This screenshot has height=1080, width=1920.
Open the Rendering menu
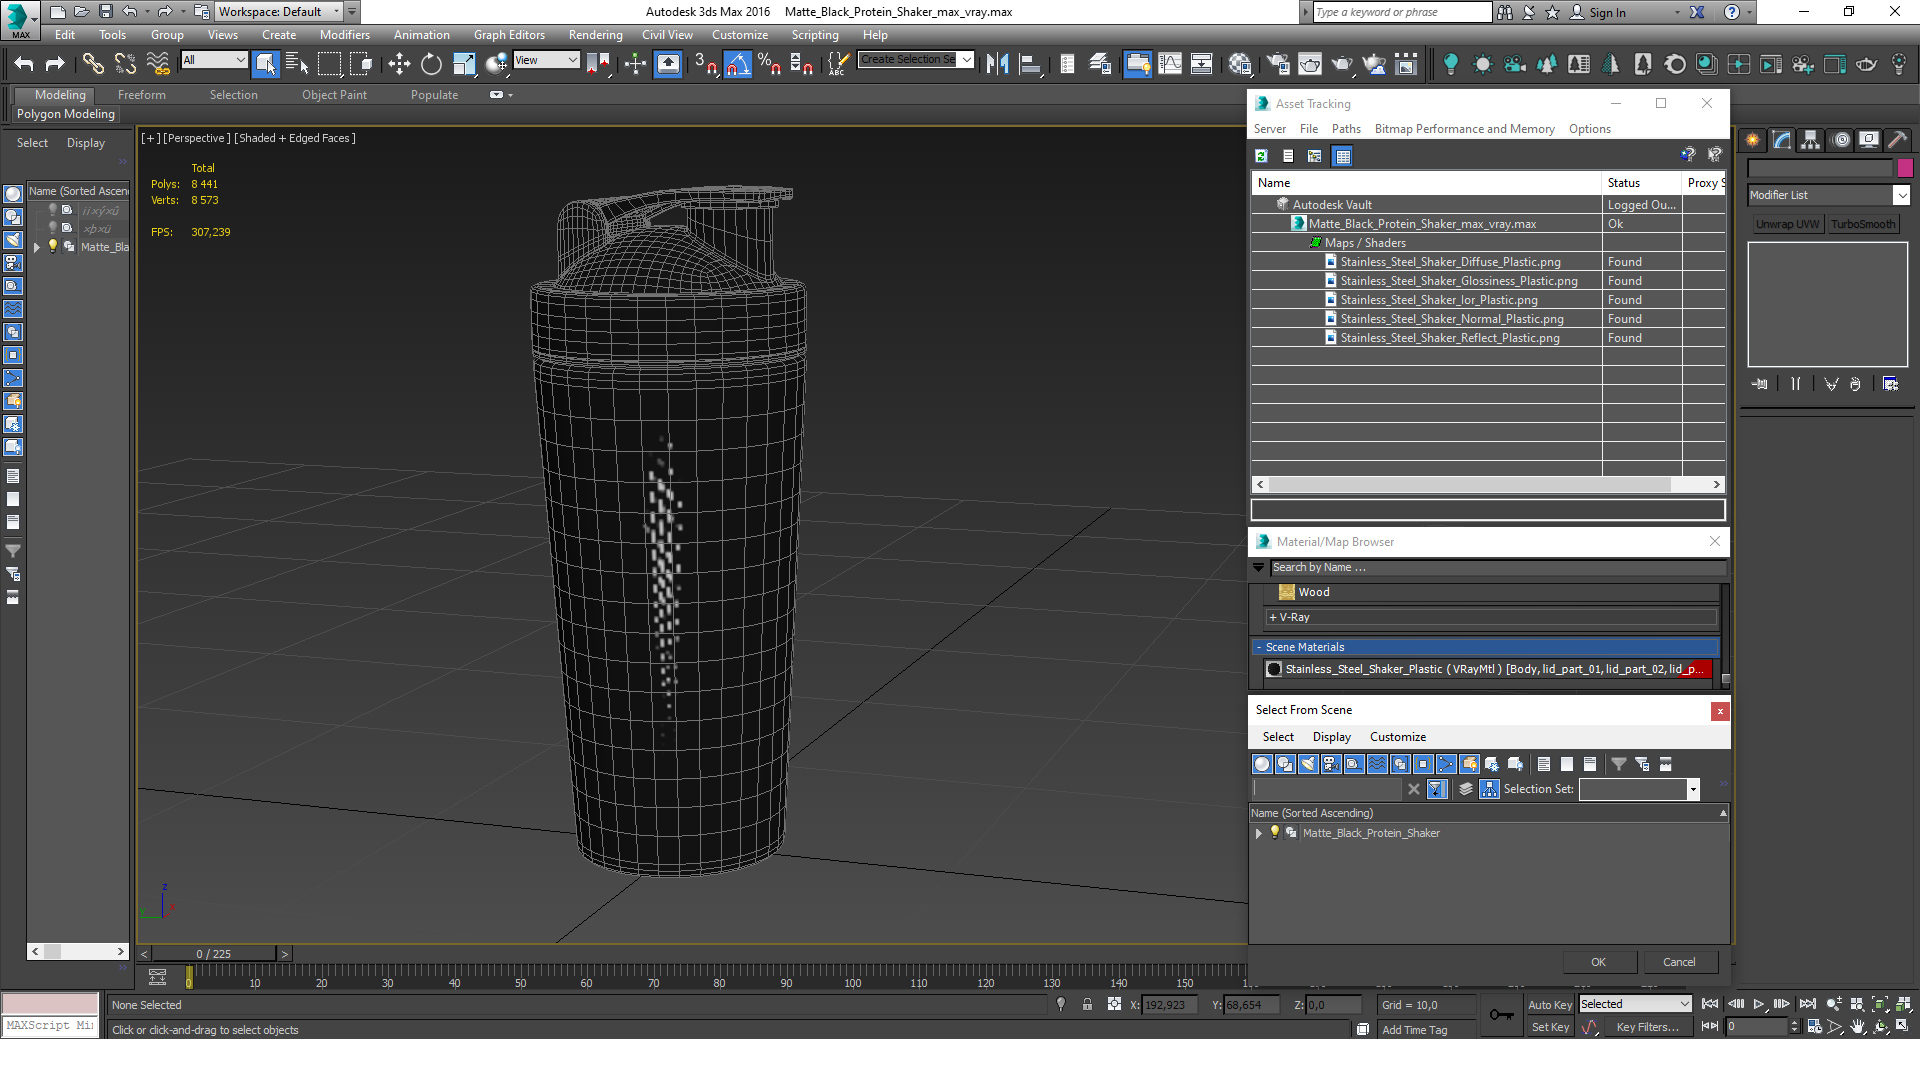[595, 35]
